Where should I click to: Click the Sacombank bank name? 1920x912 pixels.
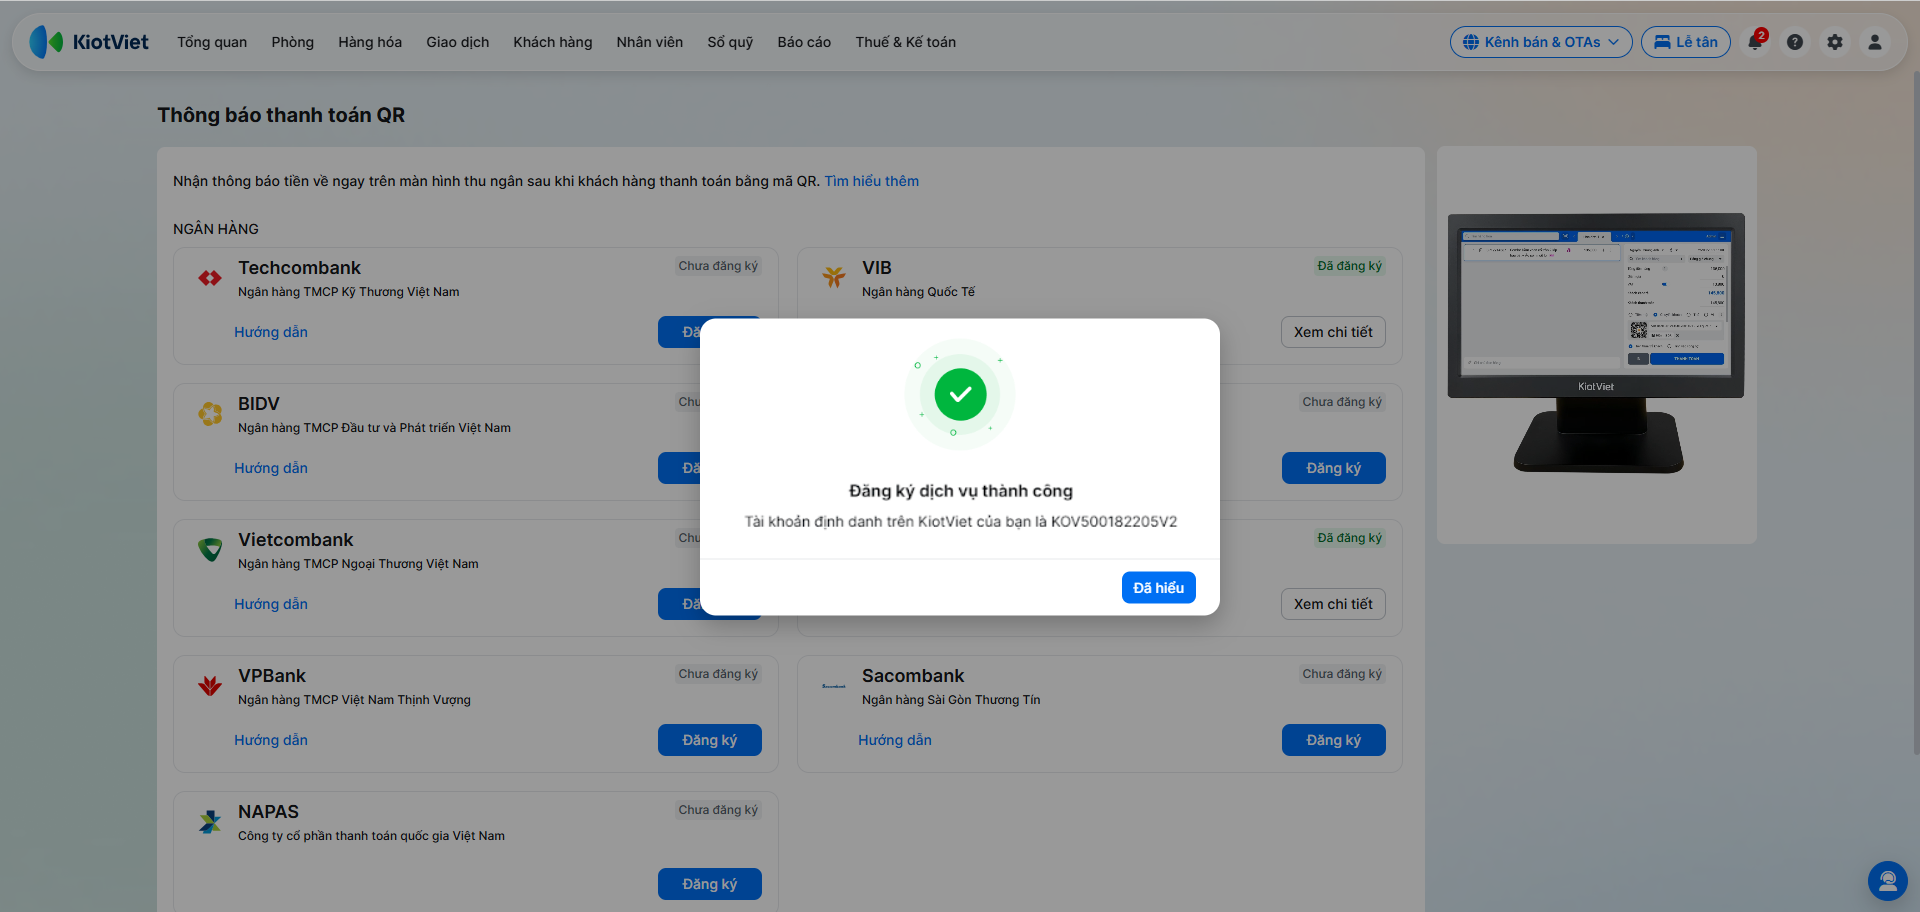pyautogui.click(x=913, y=676)
